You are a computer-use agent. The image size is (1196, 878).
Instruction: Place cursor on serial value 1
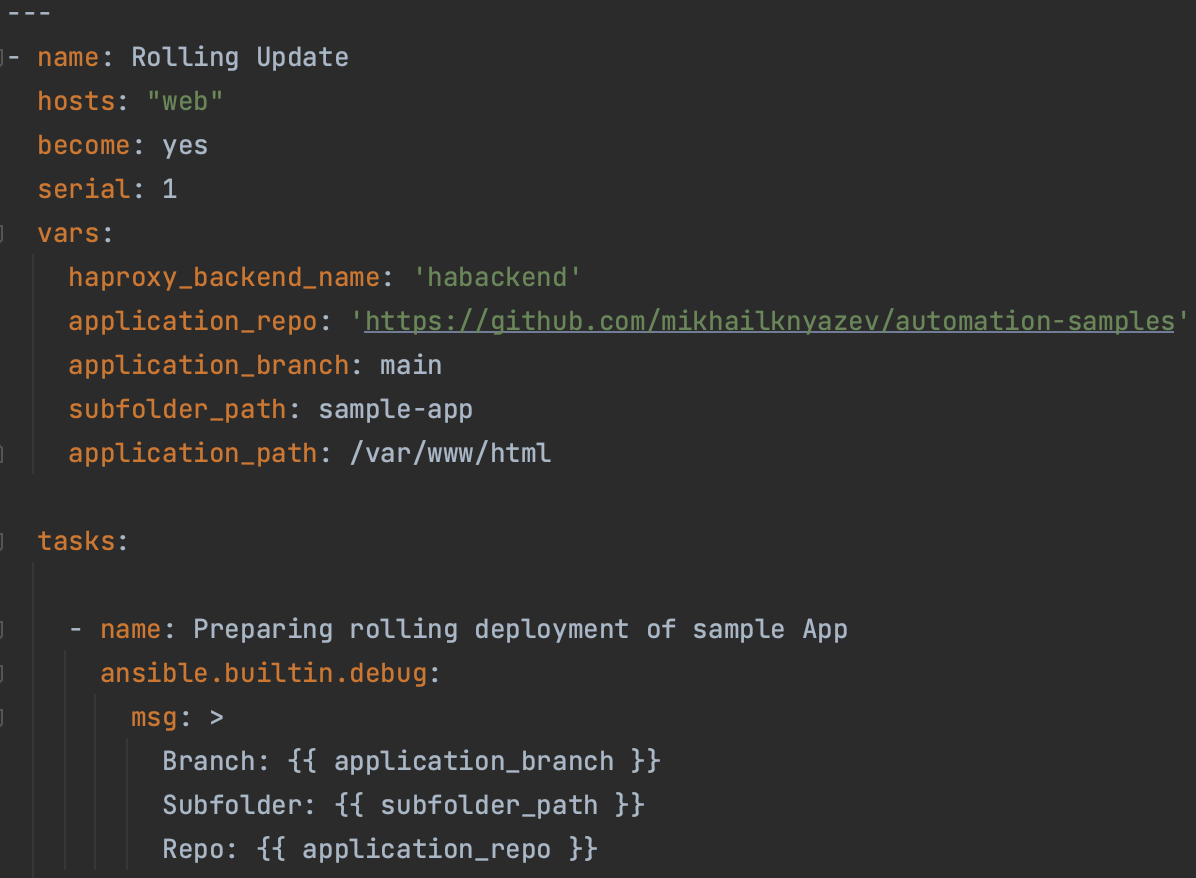[x=170, y=189]
